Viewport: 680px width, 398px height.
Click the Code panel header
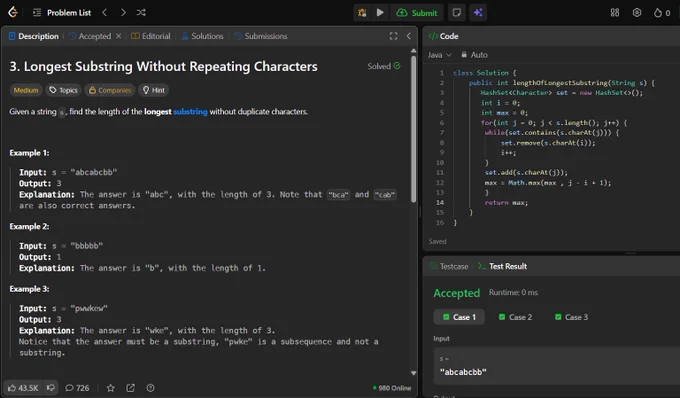[443, 36]
